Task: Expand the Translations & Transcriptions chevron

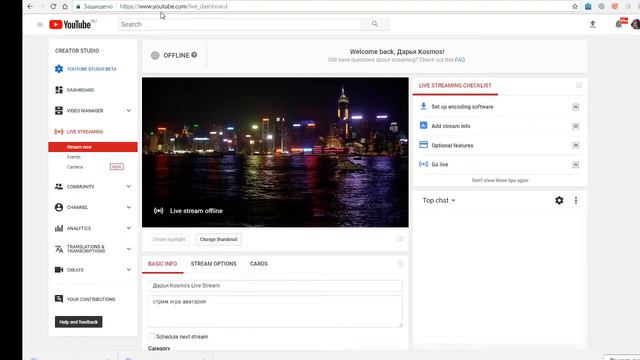Action: (x=129, y=249)
